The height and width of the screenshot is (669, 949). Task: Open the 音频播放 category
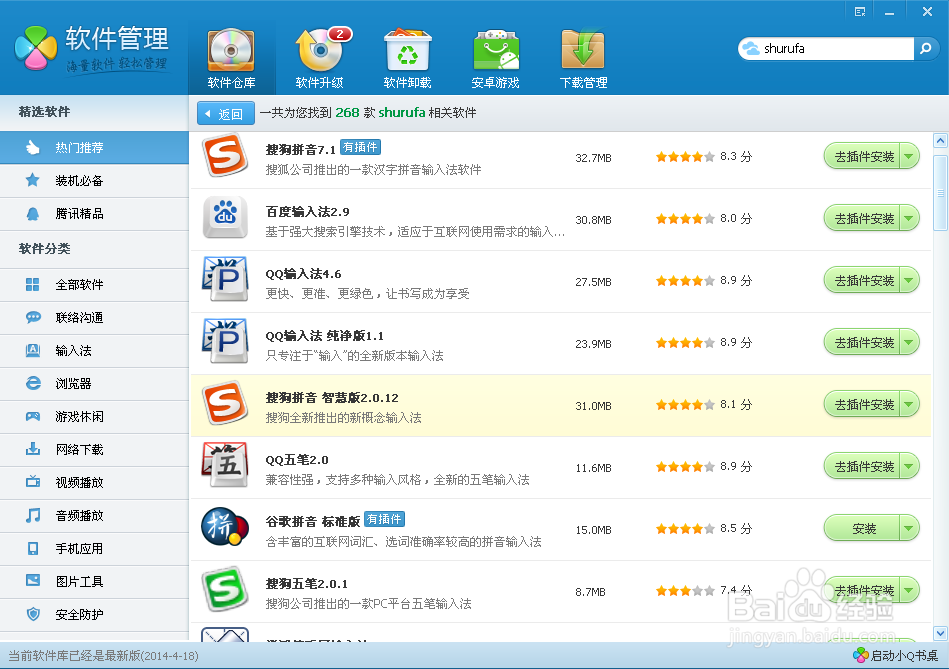tap(94, 516)
